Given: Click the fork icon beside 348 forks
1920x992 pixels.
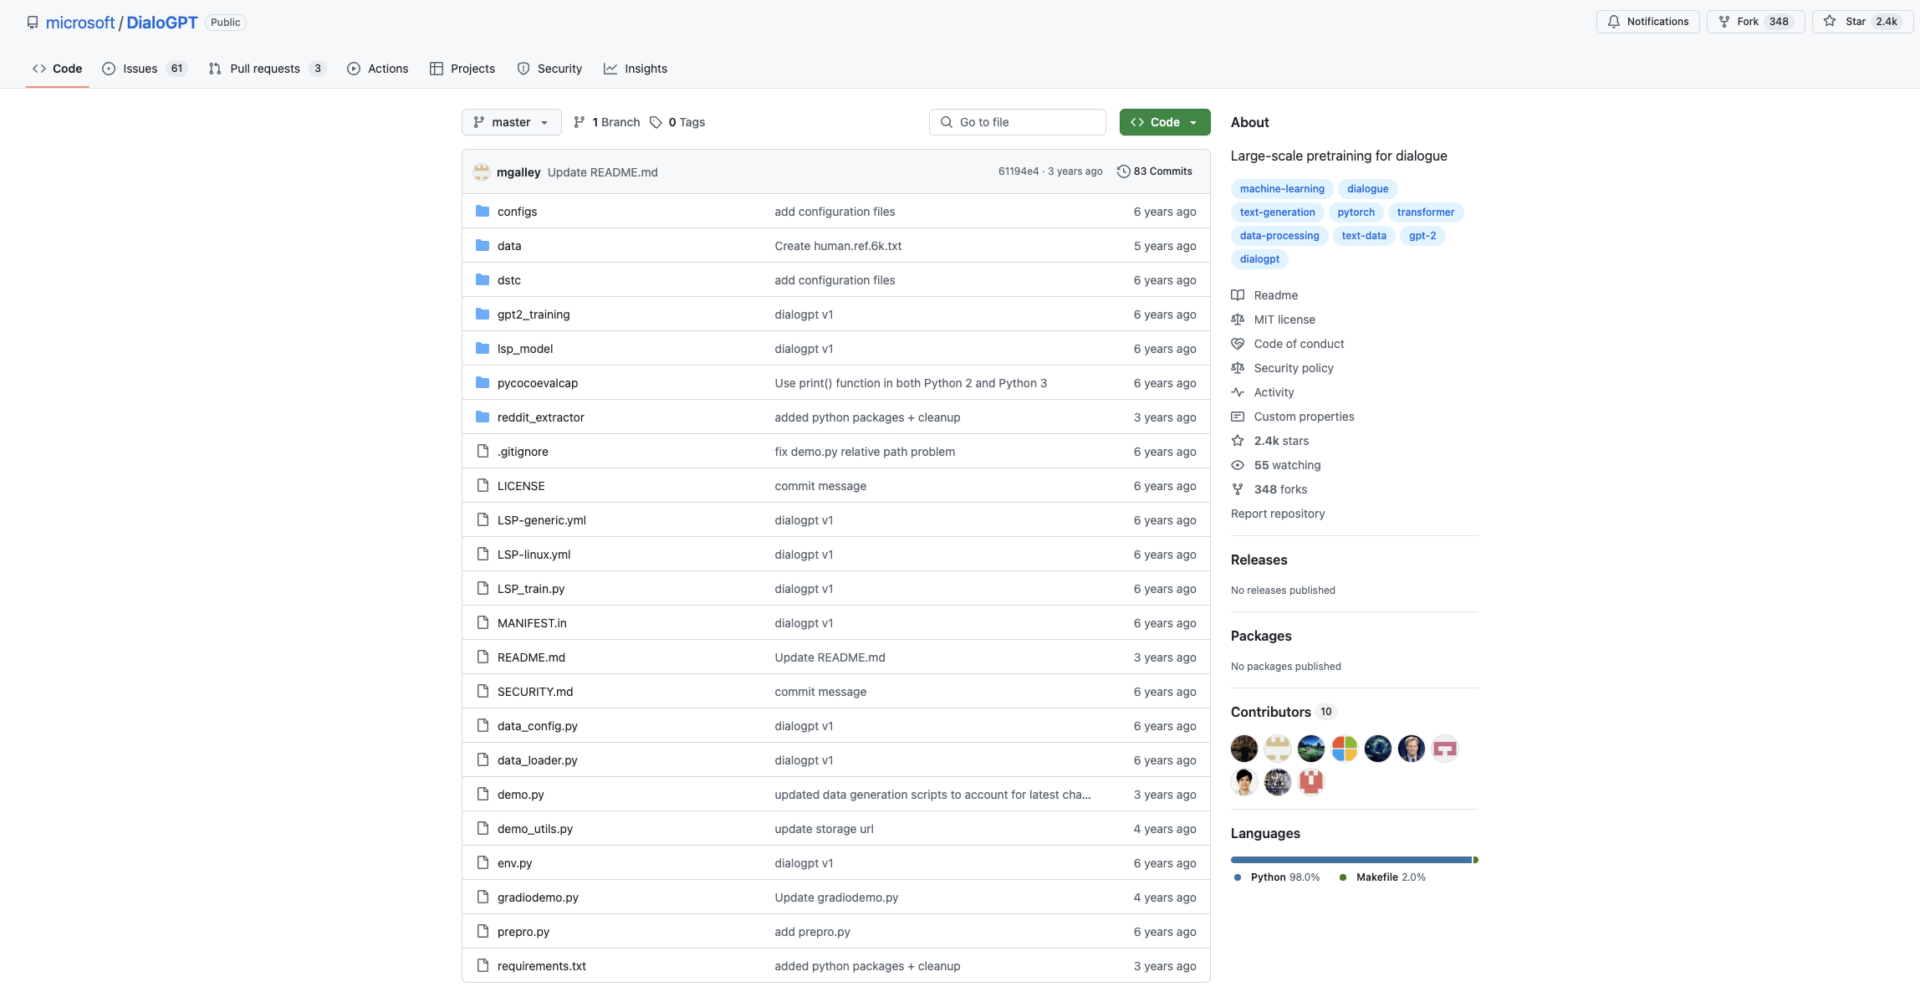Looking at the screenshot, I should click(1238, 489).
